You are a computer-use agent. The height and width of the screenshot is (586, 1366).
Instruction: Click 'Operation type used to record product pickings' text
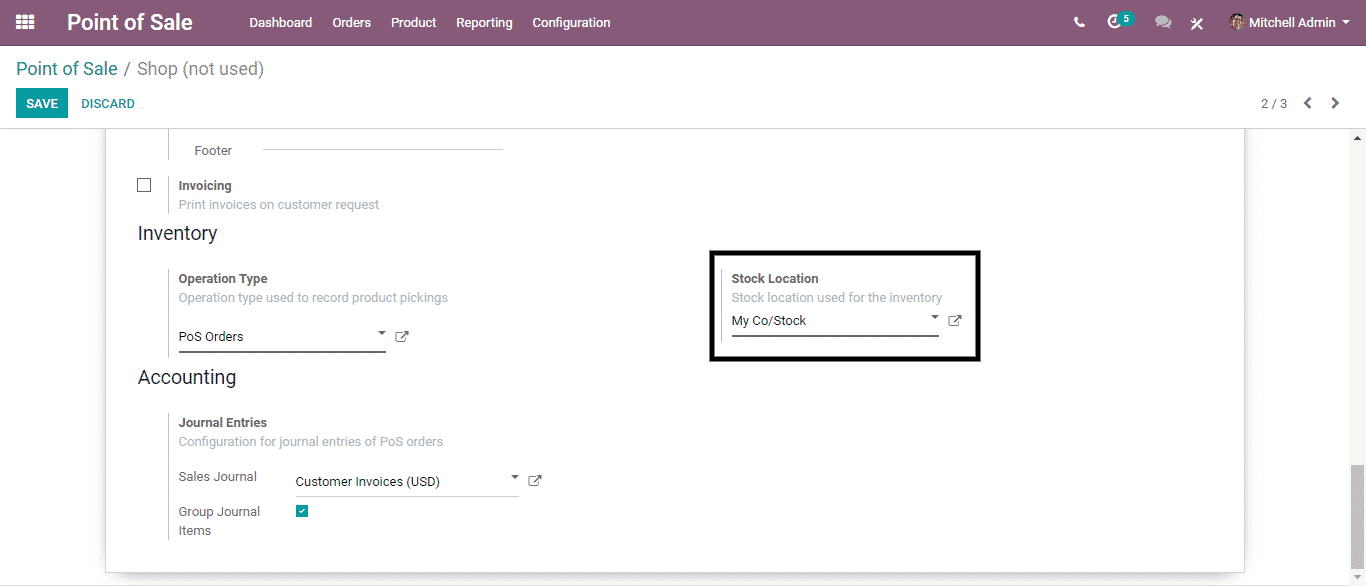[x=313, y=298]
